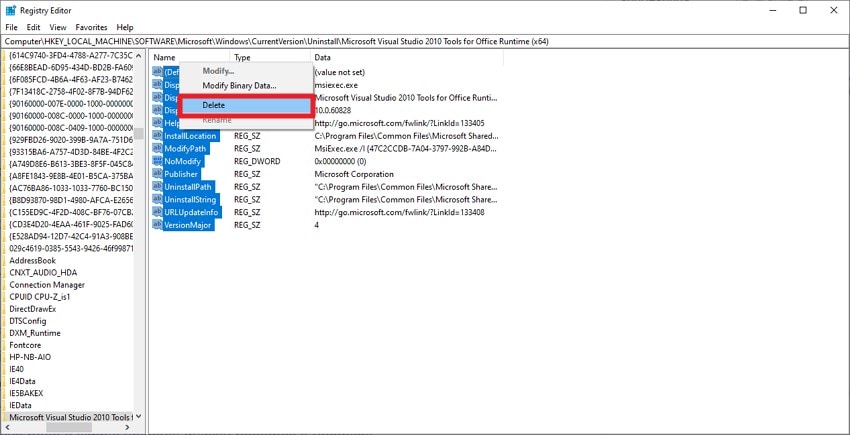
Task: Click the UninstallPath value icon
Action: click(x=157, y=187)
